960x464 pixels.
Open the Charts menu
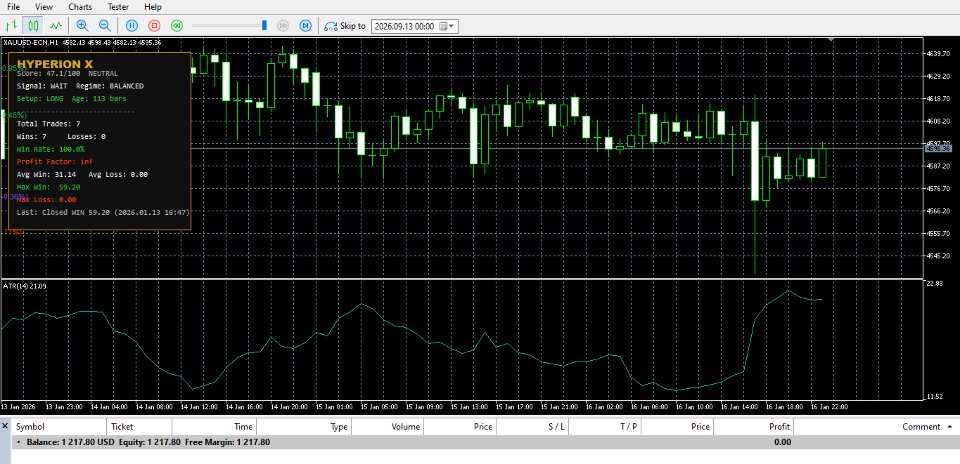point(80,7)
